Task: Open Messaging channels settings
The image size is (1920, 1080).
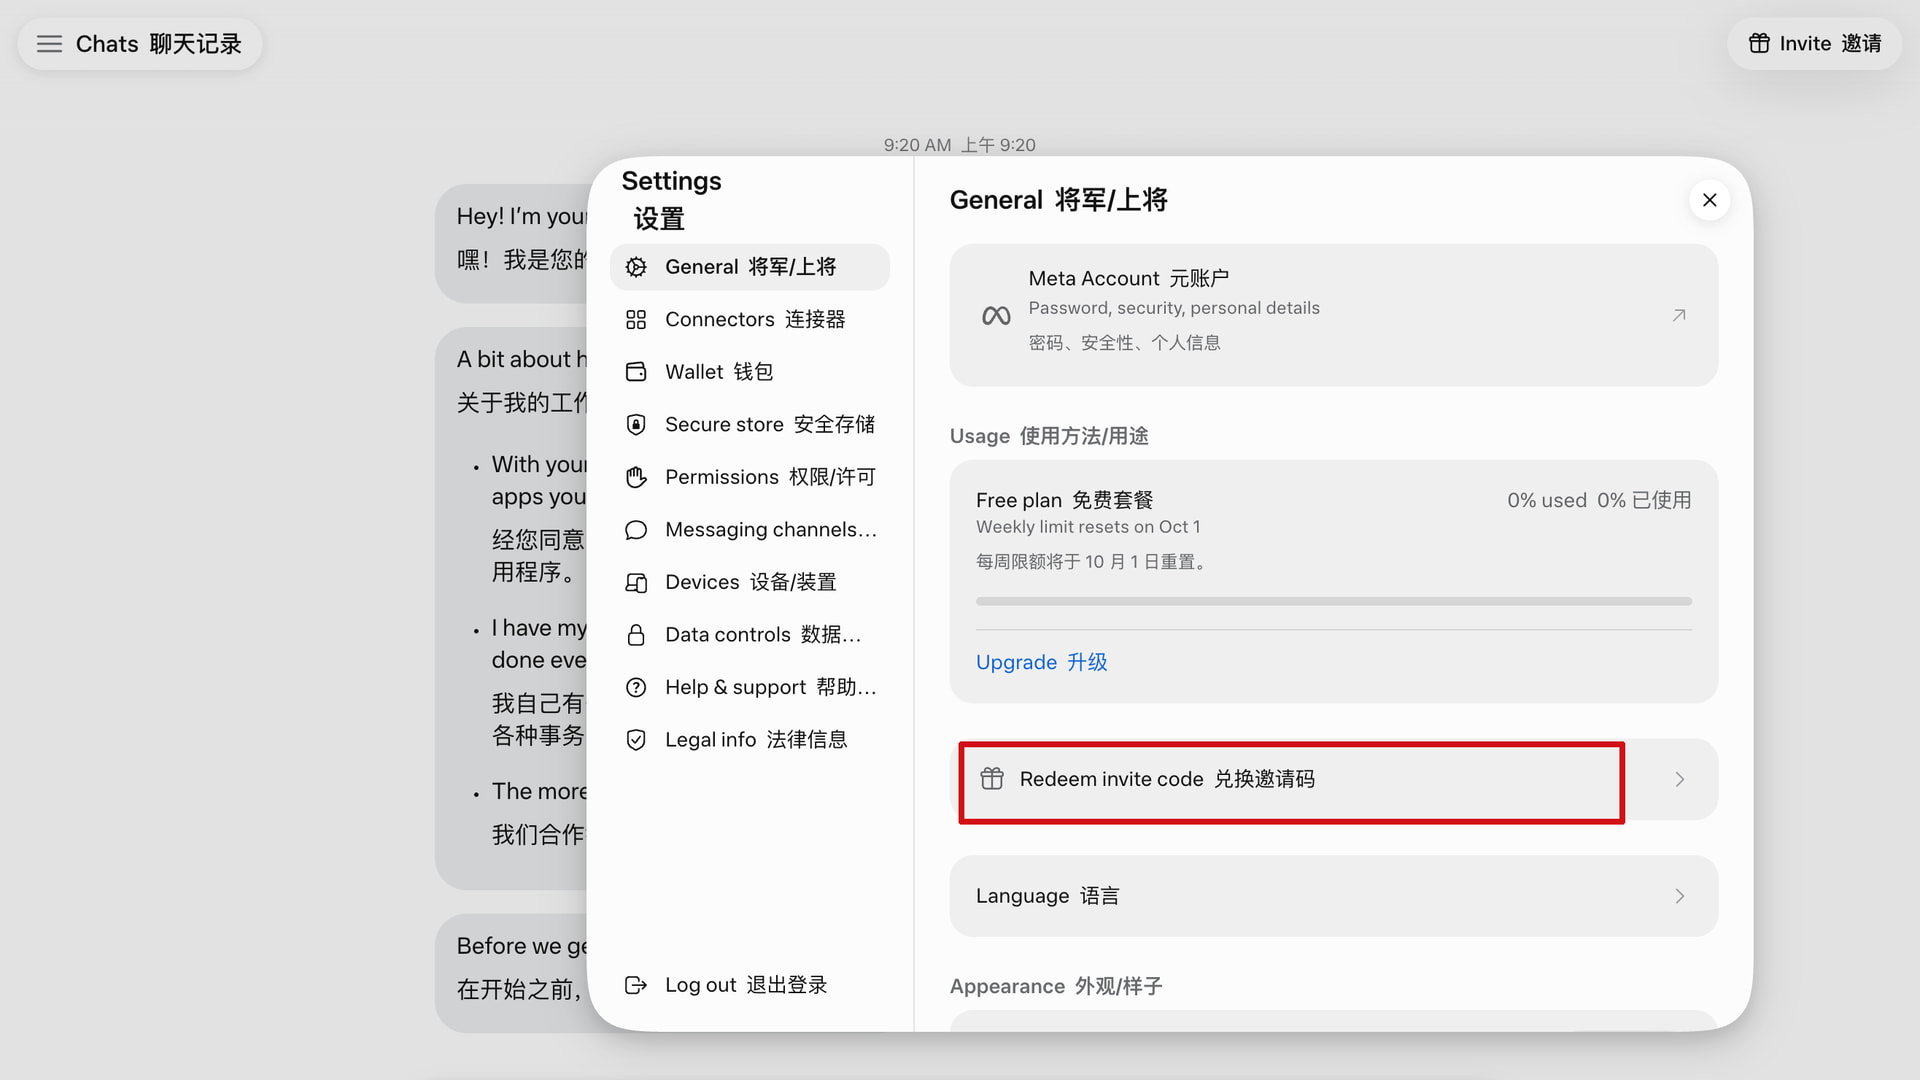Action: (x=750, y=530)
